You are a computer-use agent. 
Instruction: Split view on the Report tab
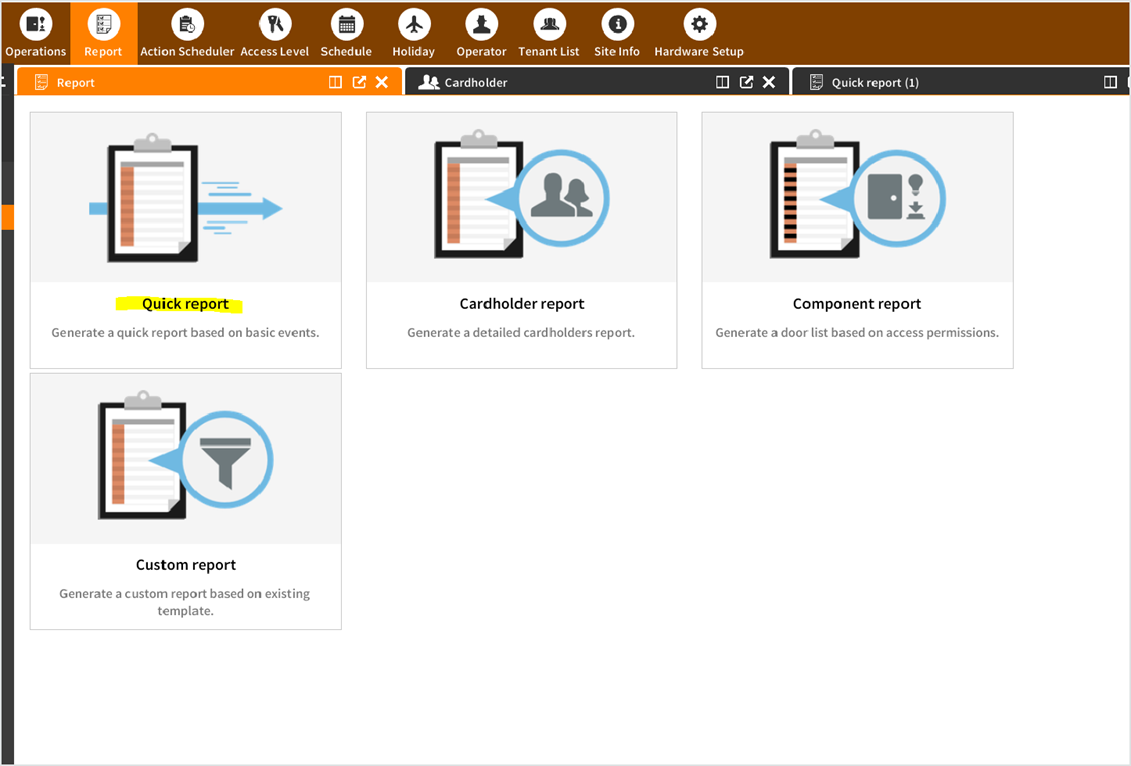(336, 83)
